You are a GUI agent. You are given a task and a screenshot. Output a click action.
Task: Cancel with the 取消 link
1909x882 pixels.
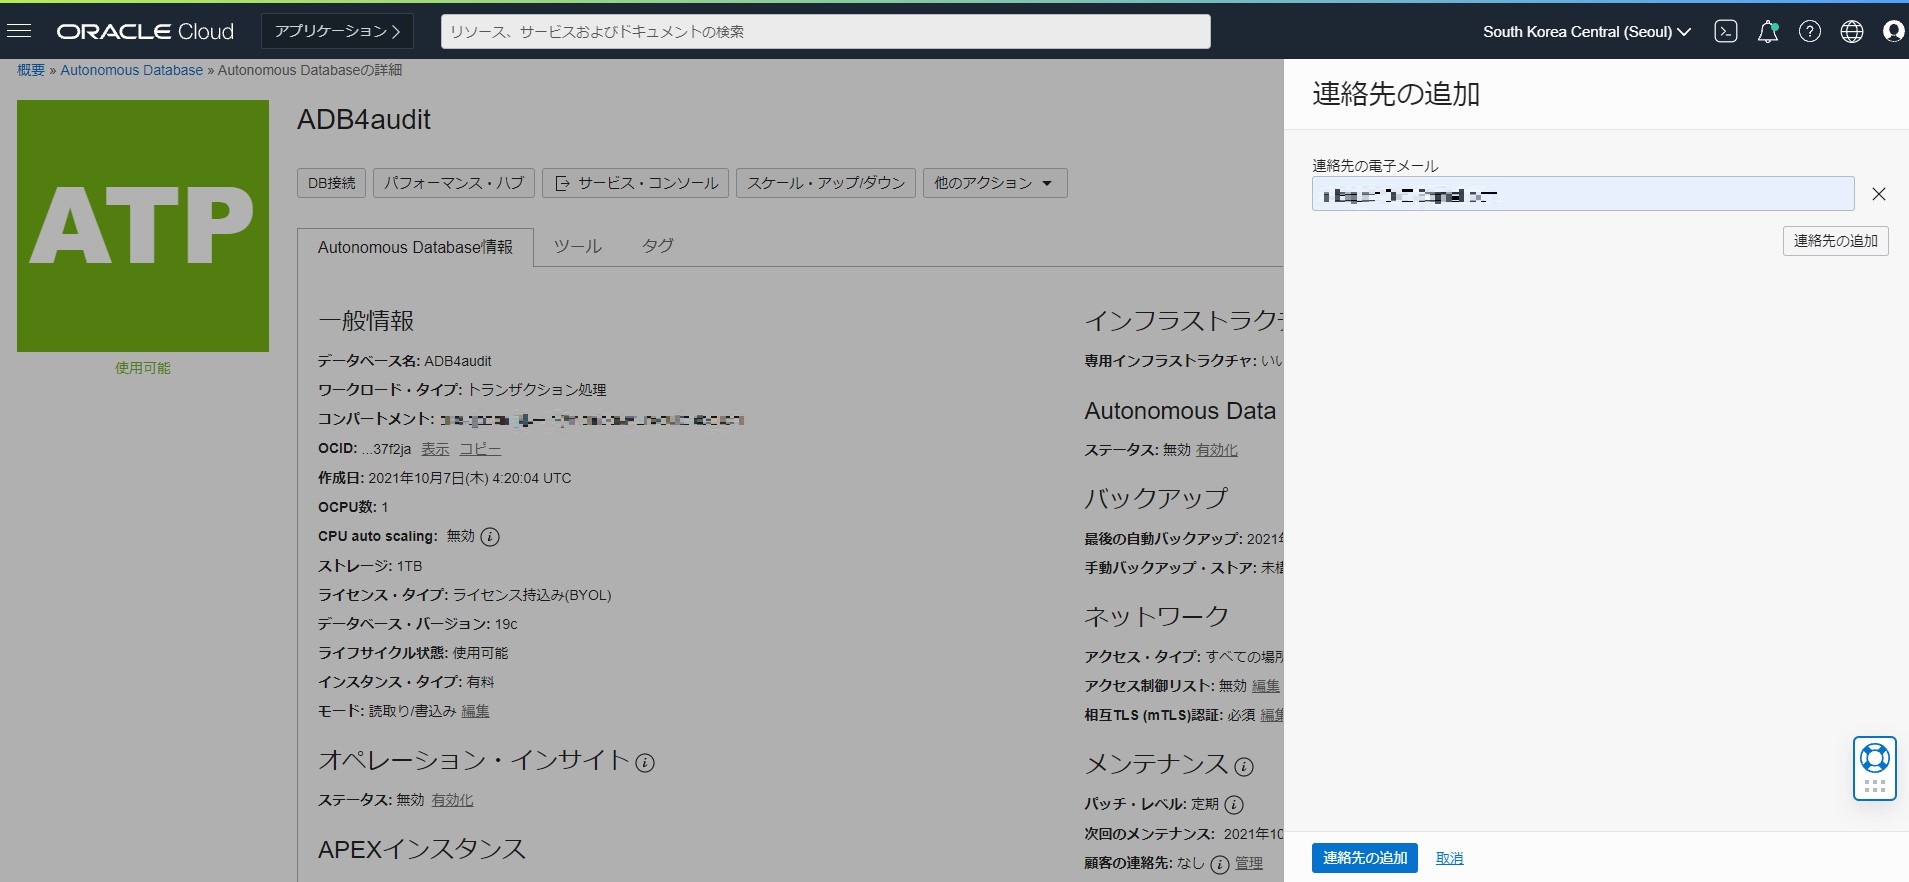(1450, 858)
